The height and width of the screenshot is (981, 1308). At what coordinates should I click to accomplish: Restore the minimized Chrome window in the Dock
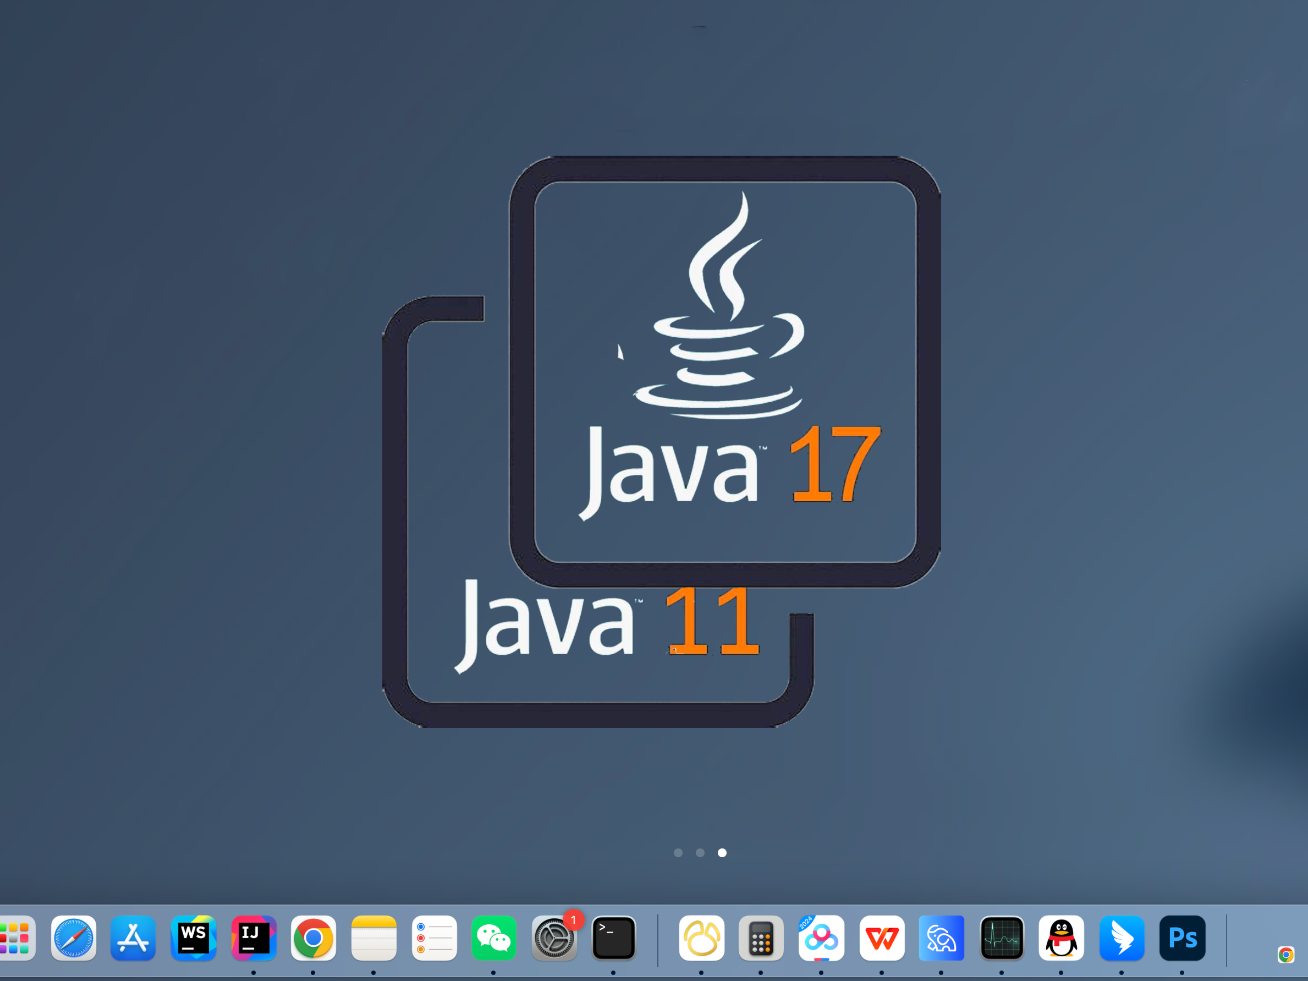tap(1286, 955)
